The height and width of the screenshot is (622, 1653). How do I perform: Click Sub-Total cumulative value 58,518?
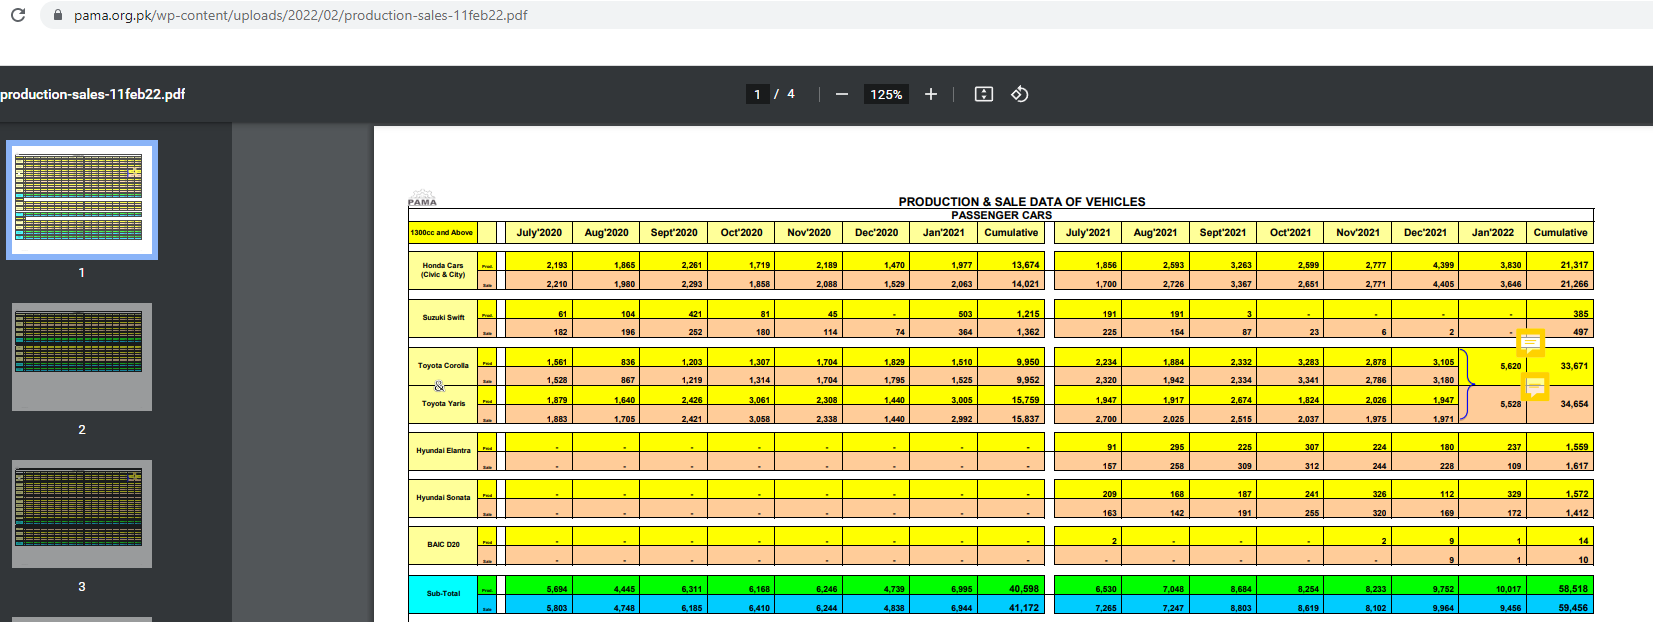(x=1572, y=589)
